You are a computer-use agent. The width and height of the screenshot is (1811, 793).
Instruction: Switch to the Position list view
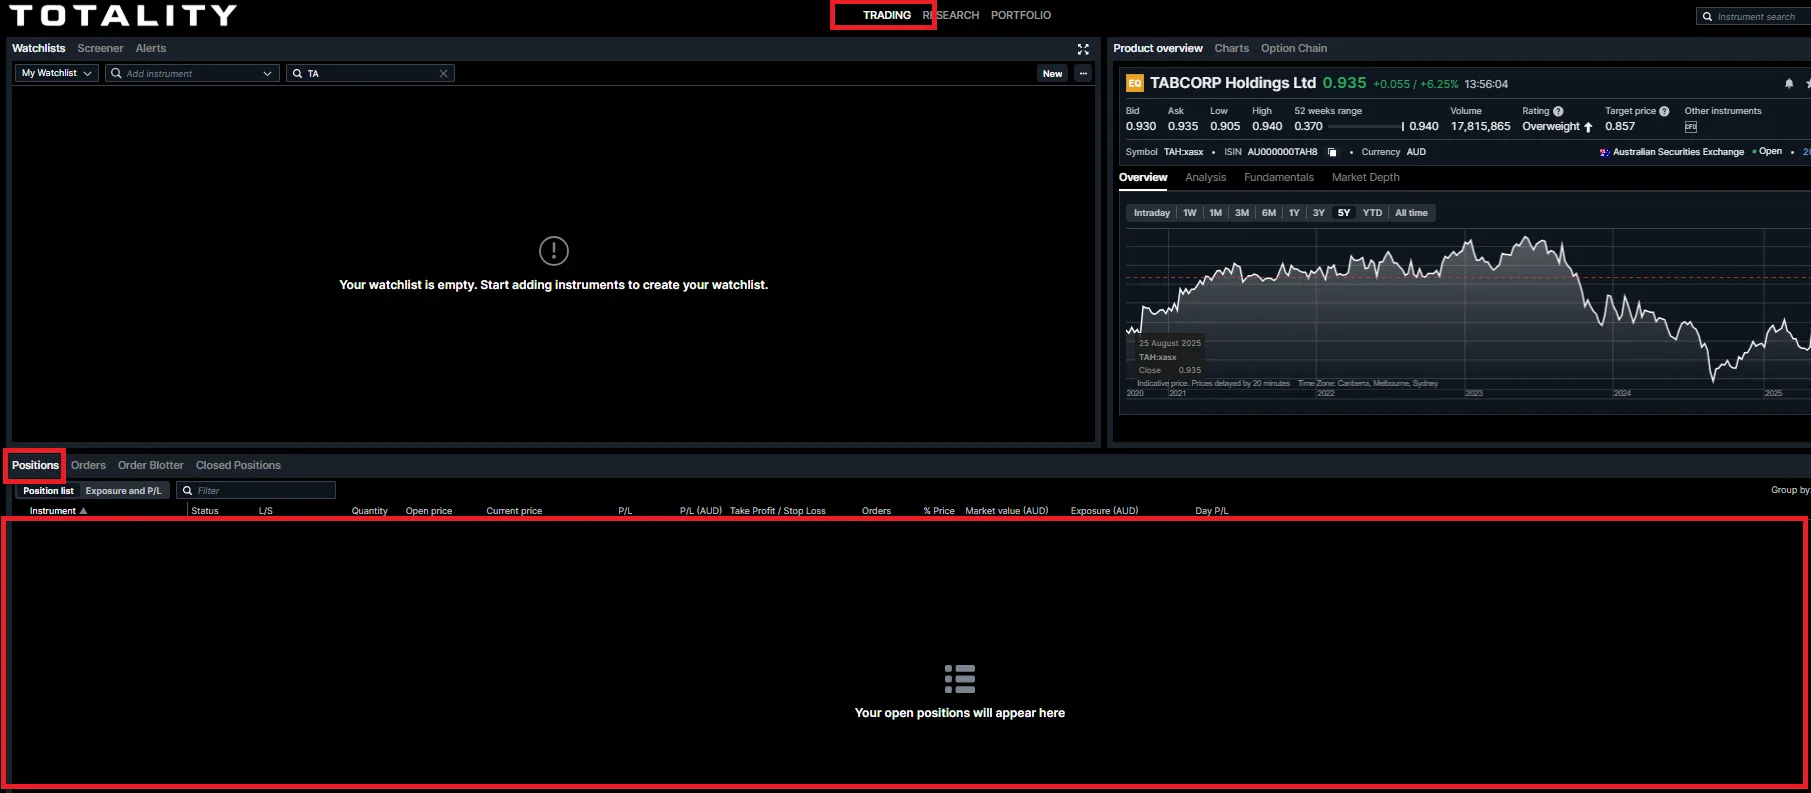click(x=48, y=490)
